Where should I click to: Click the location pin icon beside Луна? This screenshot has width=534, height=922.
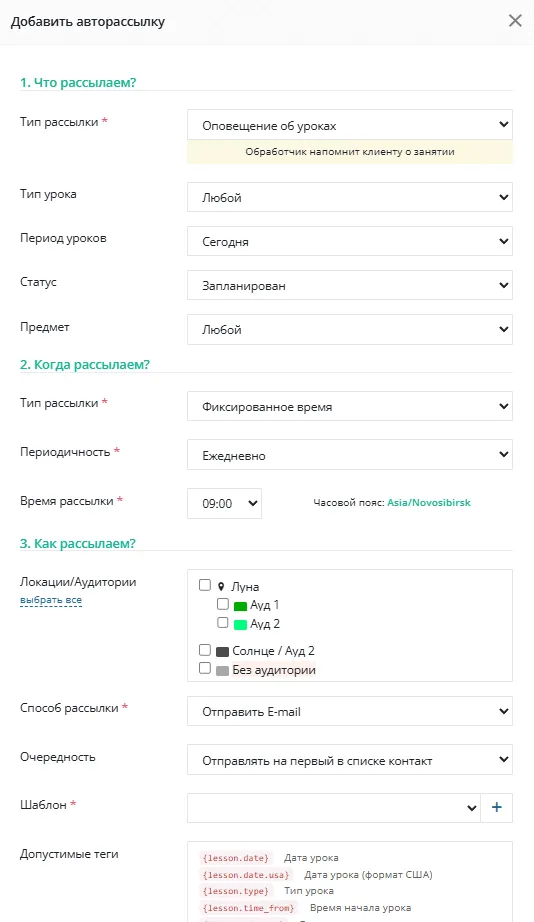221,587
